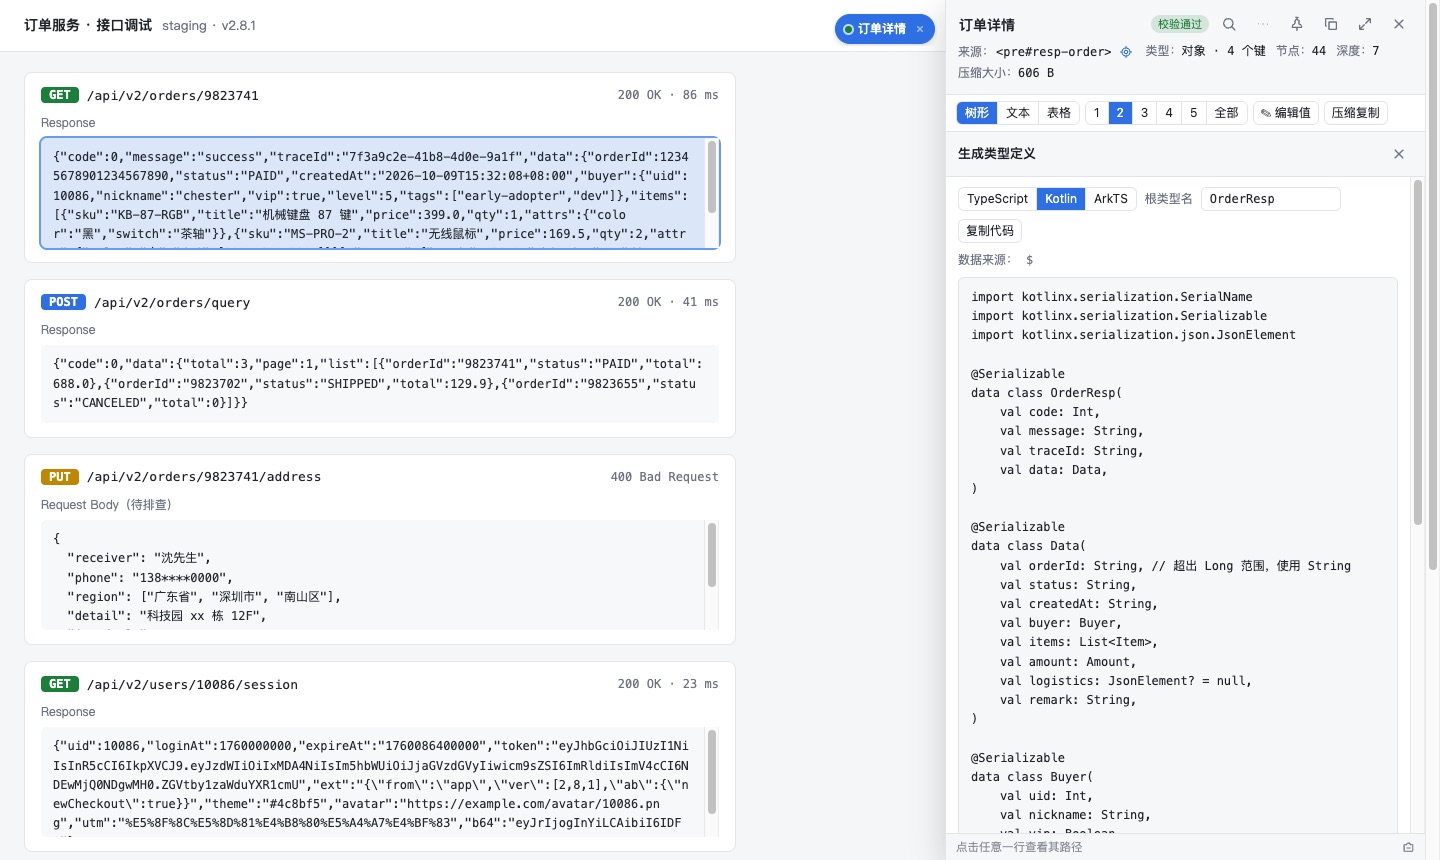
Task: Click the "data class Buyer(" code line
Action: click(1032, 777)
